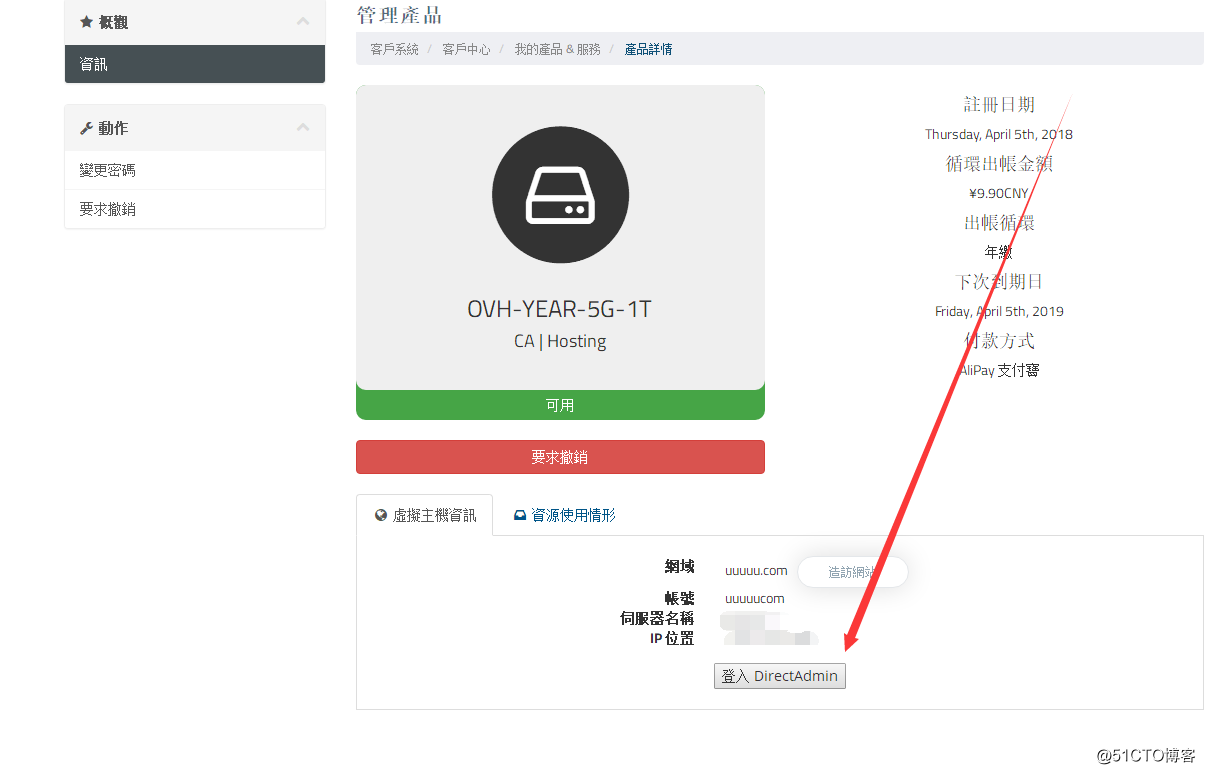Click the green 可用 status bar
Viewport: 1205px width, 774px height.
560,405
